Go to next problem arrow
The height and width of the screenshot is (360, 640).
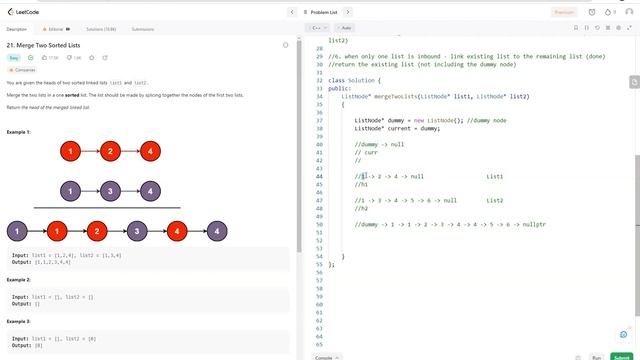click(348, 12)
